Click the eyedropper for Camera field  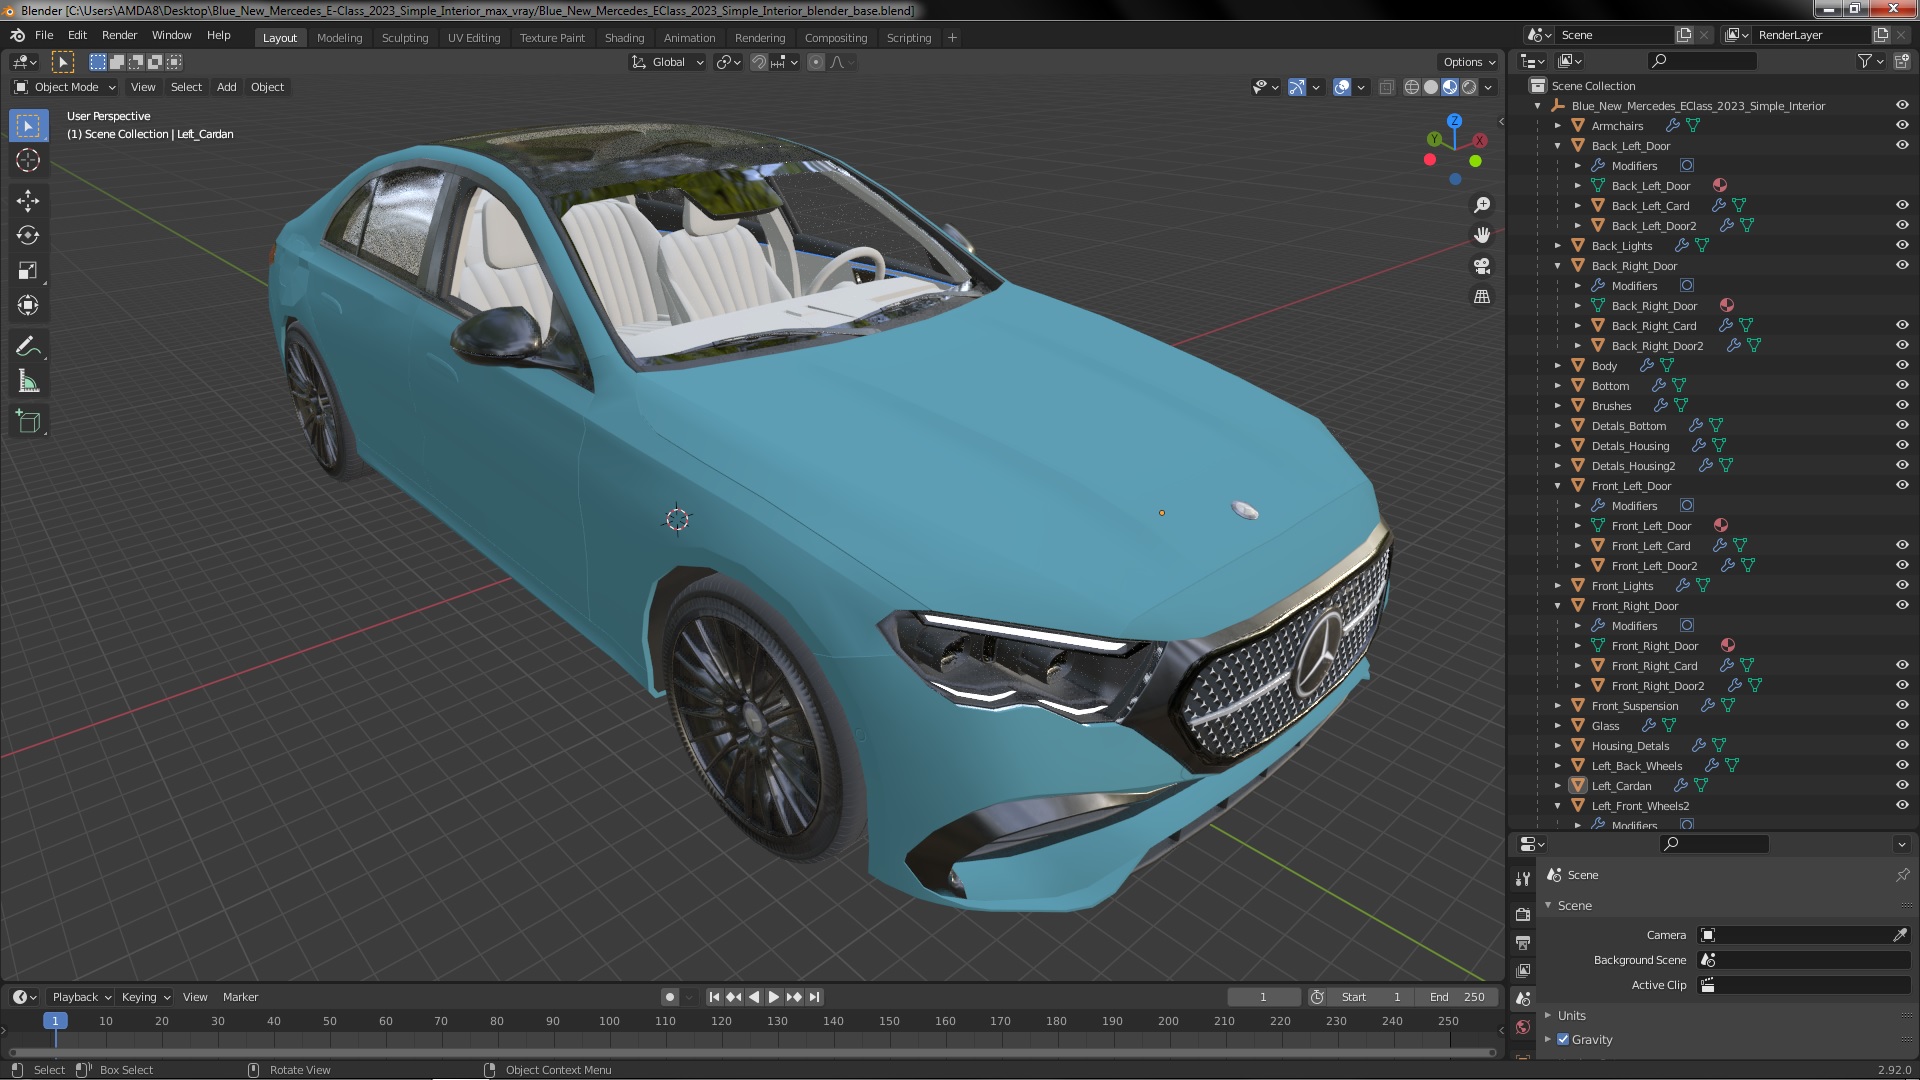coord(1900,935)
